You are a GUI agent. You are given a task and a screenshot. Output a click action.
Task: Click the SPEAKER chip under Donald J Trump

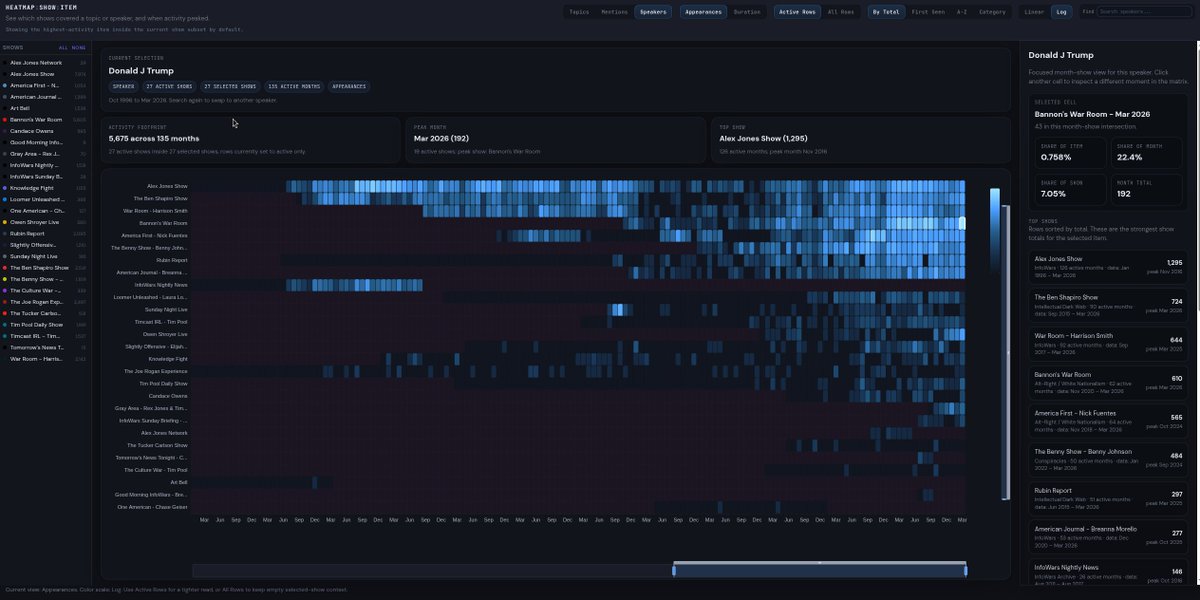click(124, 87)
